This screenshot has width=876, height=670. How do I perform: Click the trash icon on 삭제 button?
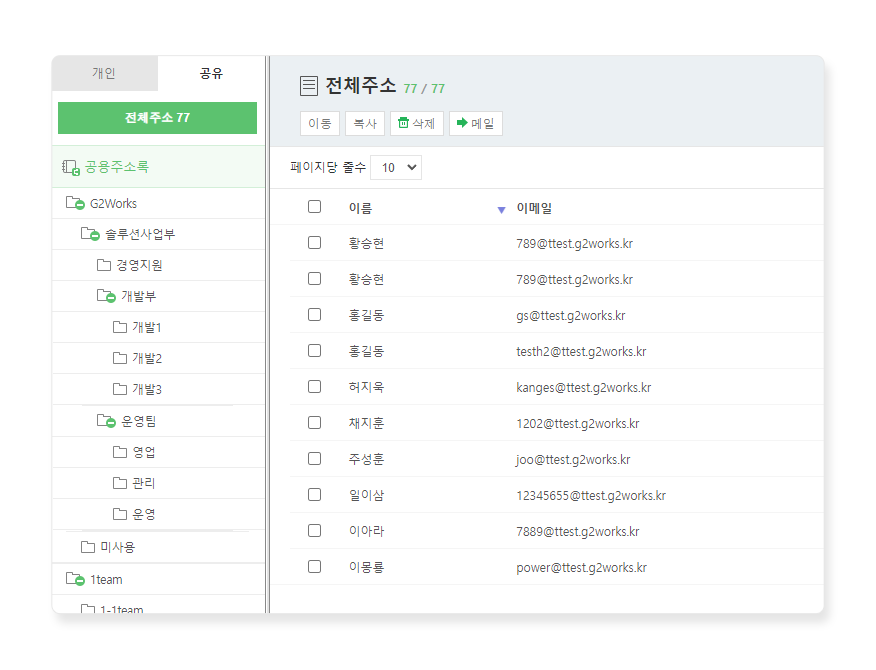pyautogui.click(x=403, y=123)
